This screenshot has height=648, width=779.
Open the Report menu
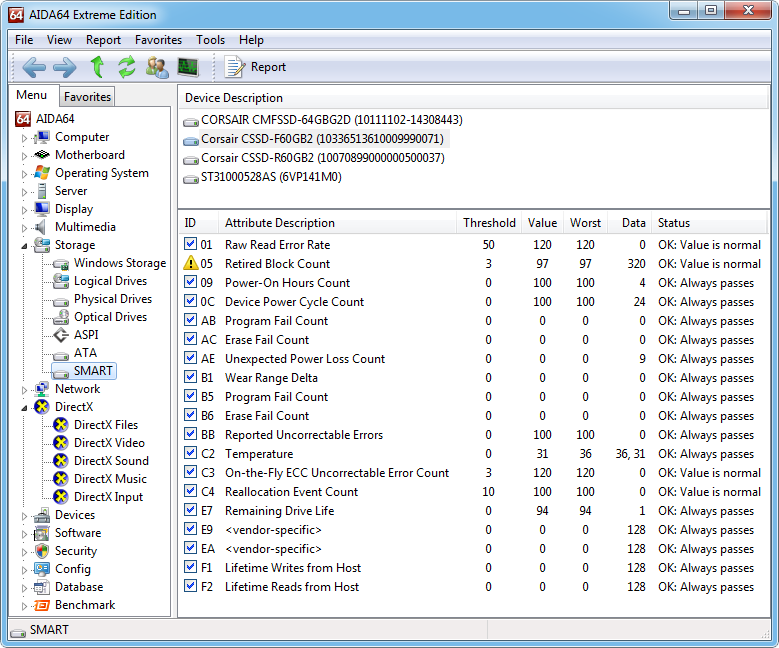tap(103, 40)
